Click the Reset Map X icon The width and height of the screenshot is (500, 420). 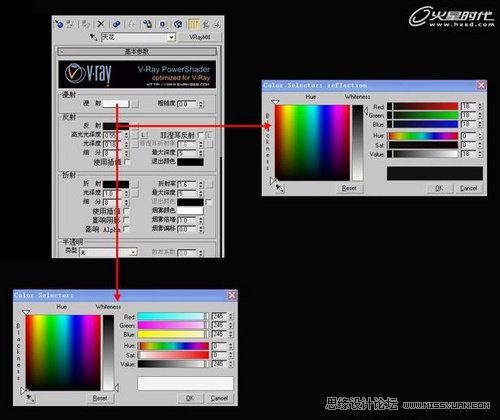coord(101,24)
